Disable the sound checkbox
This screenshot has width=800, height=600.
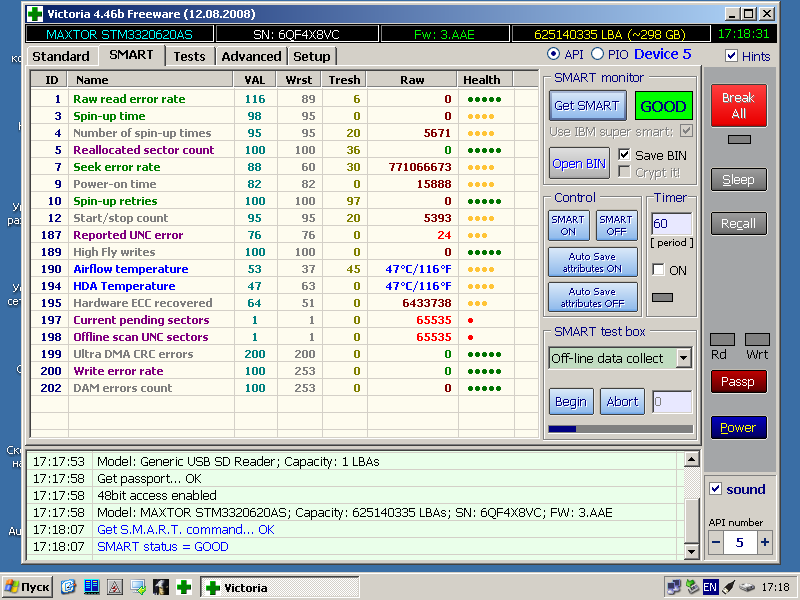click(715, 489)
